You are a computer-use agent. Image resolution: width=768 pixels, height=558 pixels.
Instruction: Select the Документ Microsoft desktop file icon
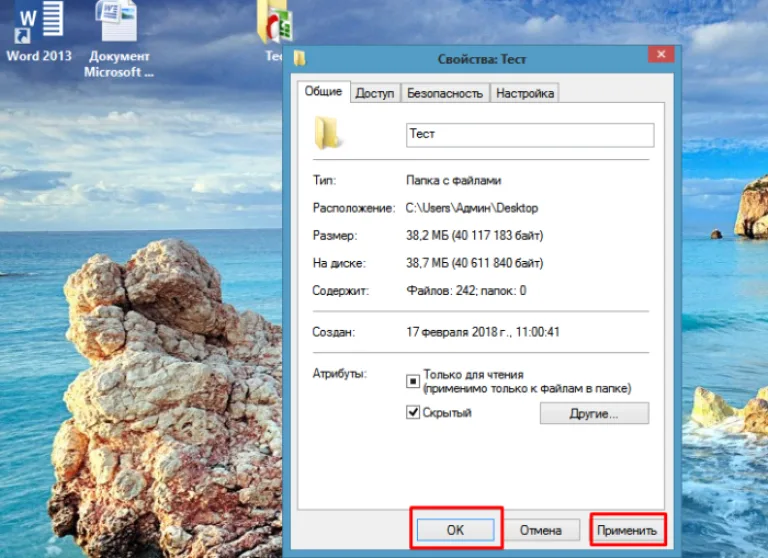[119, 38]
